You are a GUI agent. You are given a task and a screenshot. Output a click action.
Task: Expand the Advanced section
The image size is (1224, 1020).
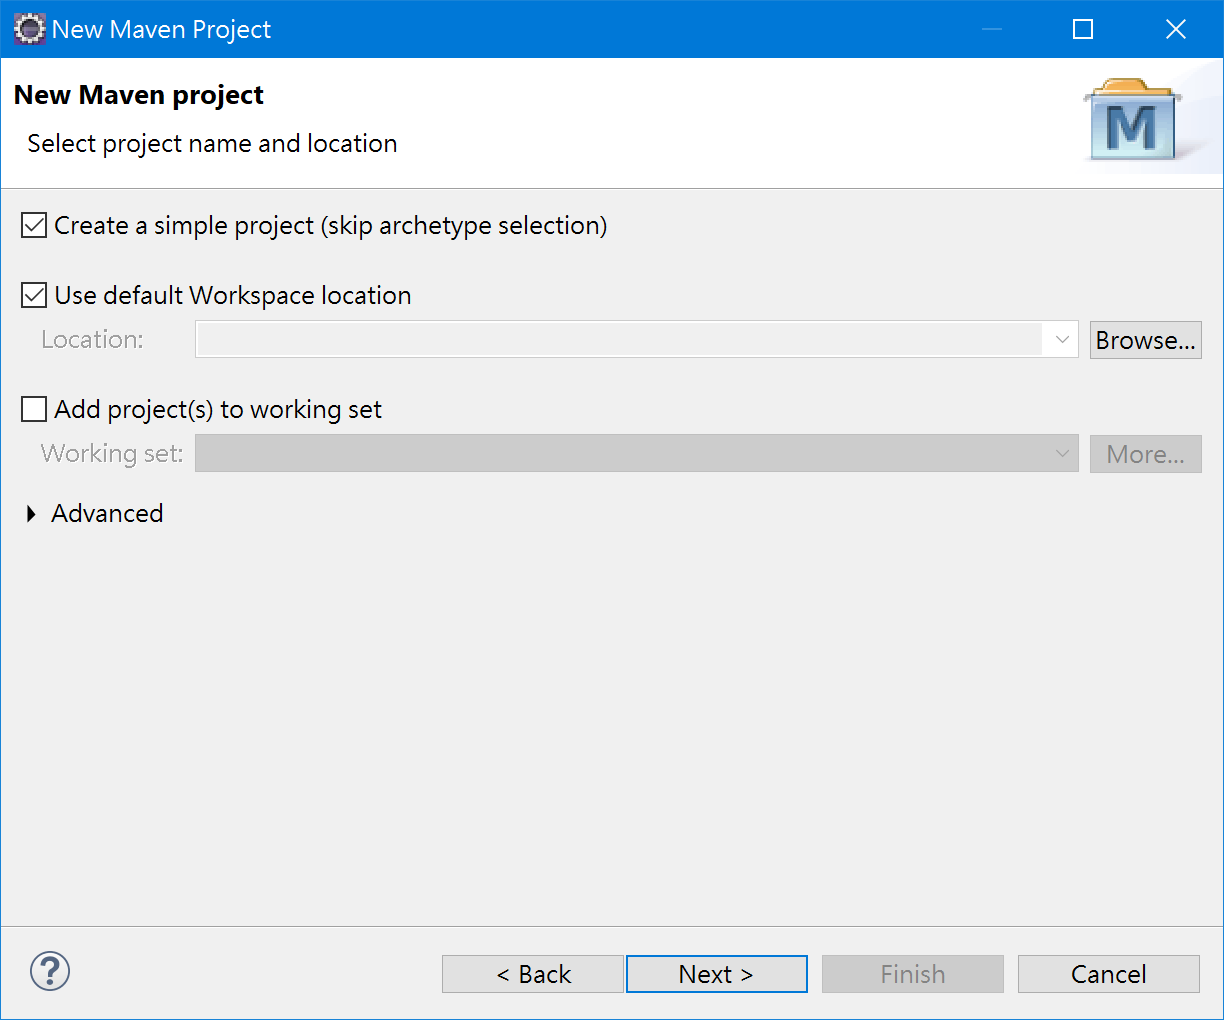[x=32, y=514]
